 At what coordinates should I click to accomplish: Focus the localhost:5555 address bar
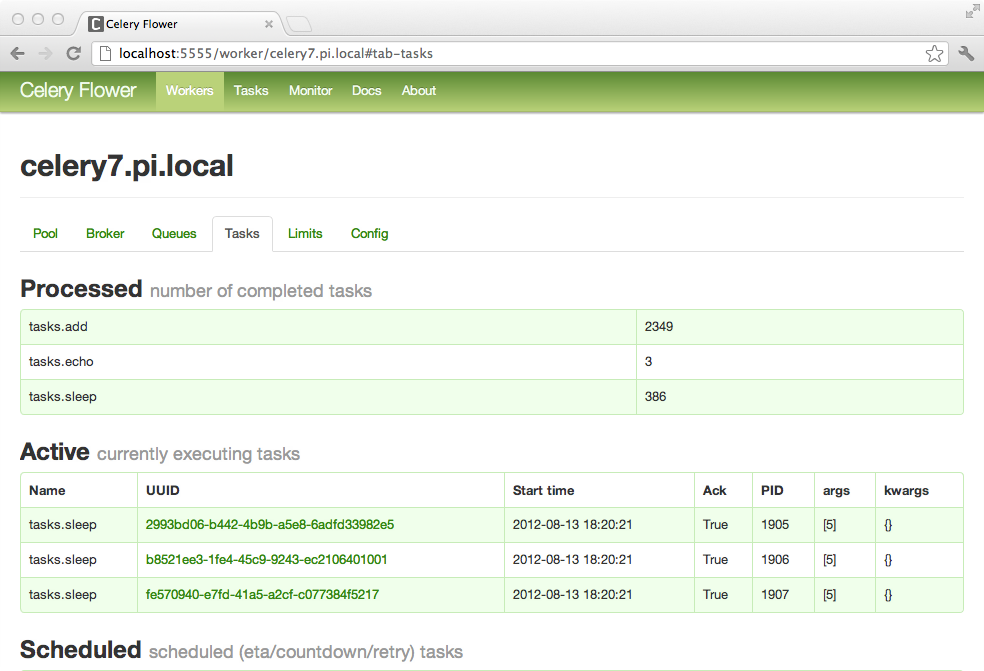tap(519, 53)
